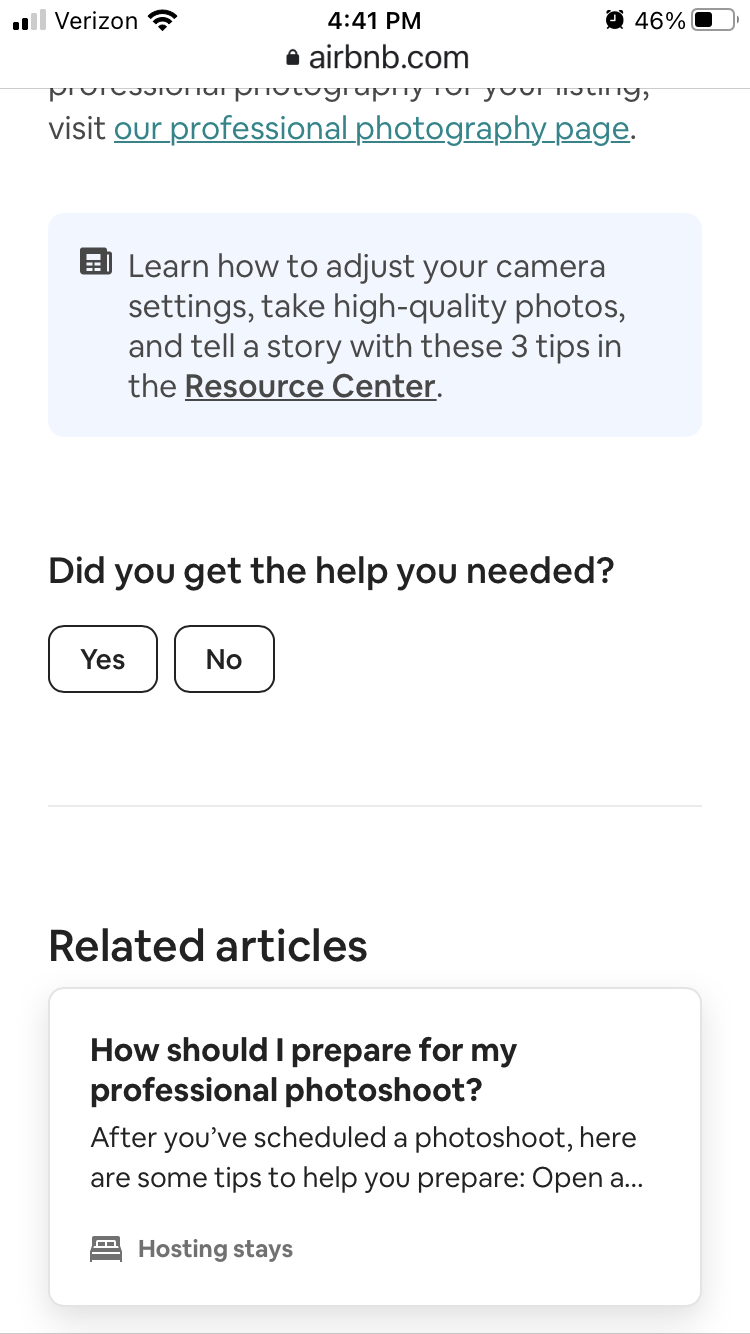Tap the cellular signal bars icon
This screenshot has width=750, height=1334.
coord(31,20)
